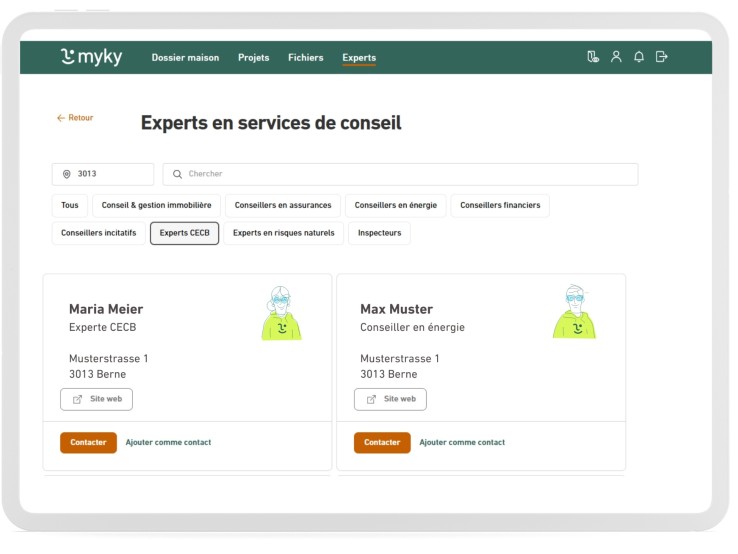Click the magnifier icon in search bar

(x=177, y=174)
